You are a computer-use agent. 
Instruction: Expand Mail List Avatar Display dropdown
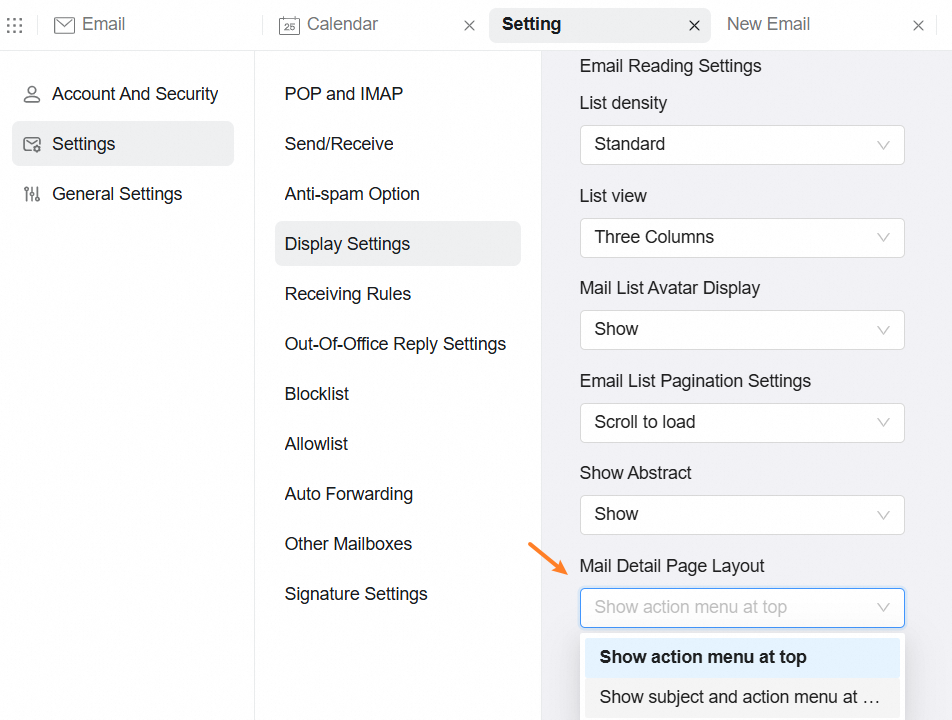pos(742,330)
